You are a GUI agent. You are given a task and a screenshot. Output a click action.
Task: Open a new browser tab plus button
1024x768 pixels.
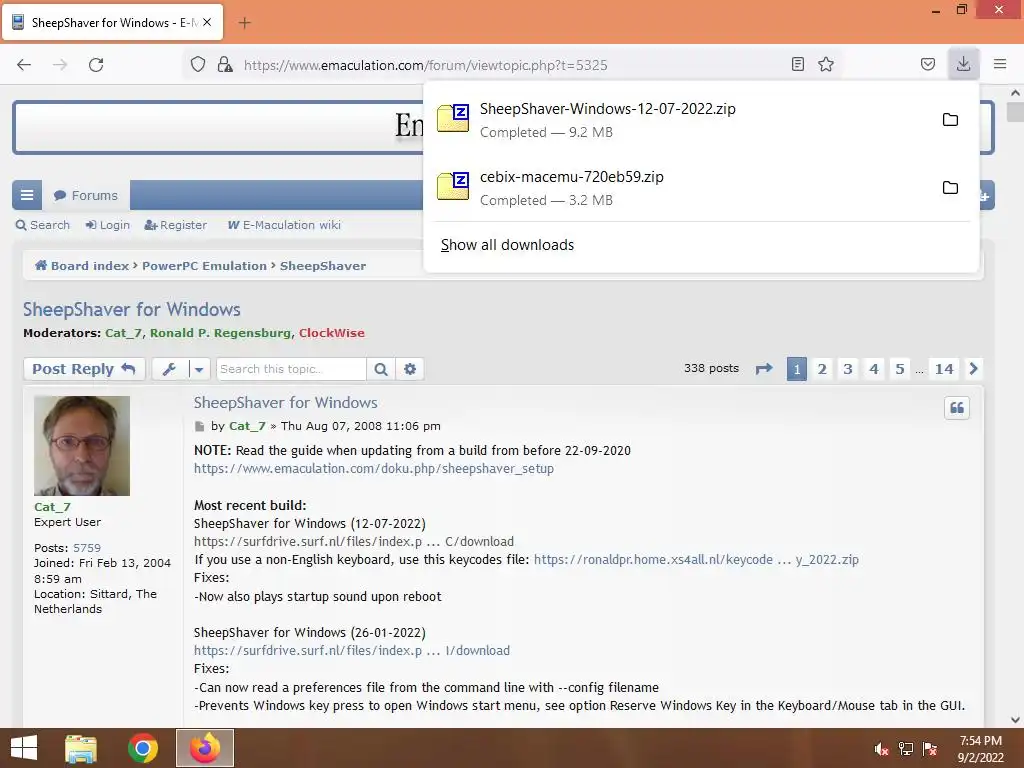click(244, 23)
